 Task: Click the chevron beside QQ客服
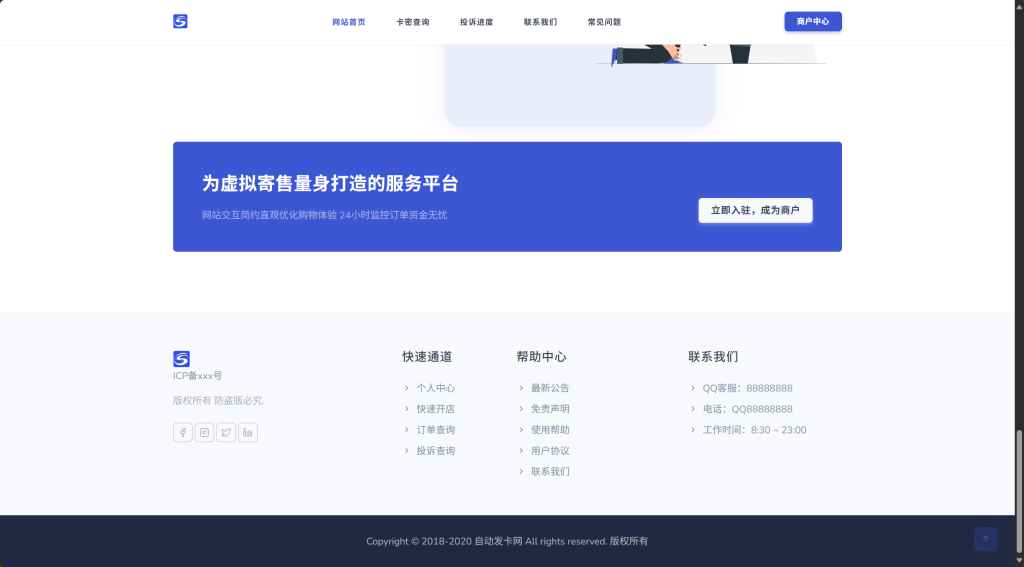[x=693, y=388]
